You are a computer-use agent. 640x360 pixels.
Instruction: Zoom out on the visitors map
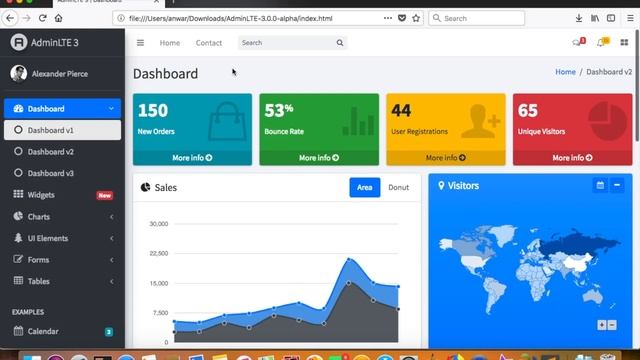click(x=612, y=325)
